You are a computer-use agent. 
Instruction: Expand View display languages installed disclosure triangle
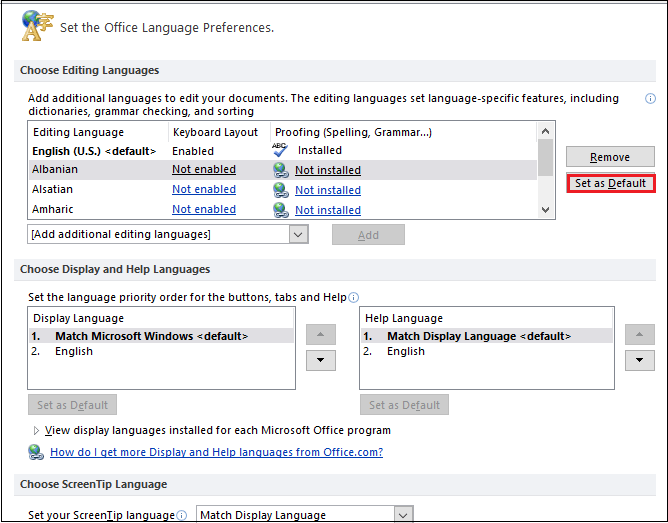tap(36, 431)
